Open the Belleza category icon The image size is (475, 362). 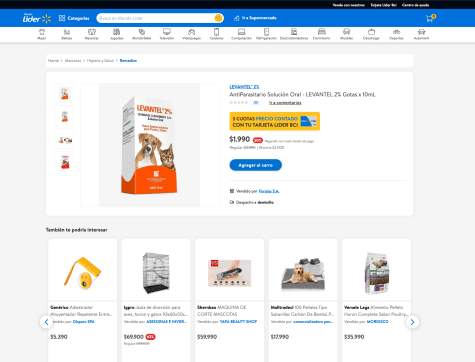(67, 34)
